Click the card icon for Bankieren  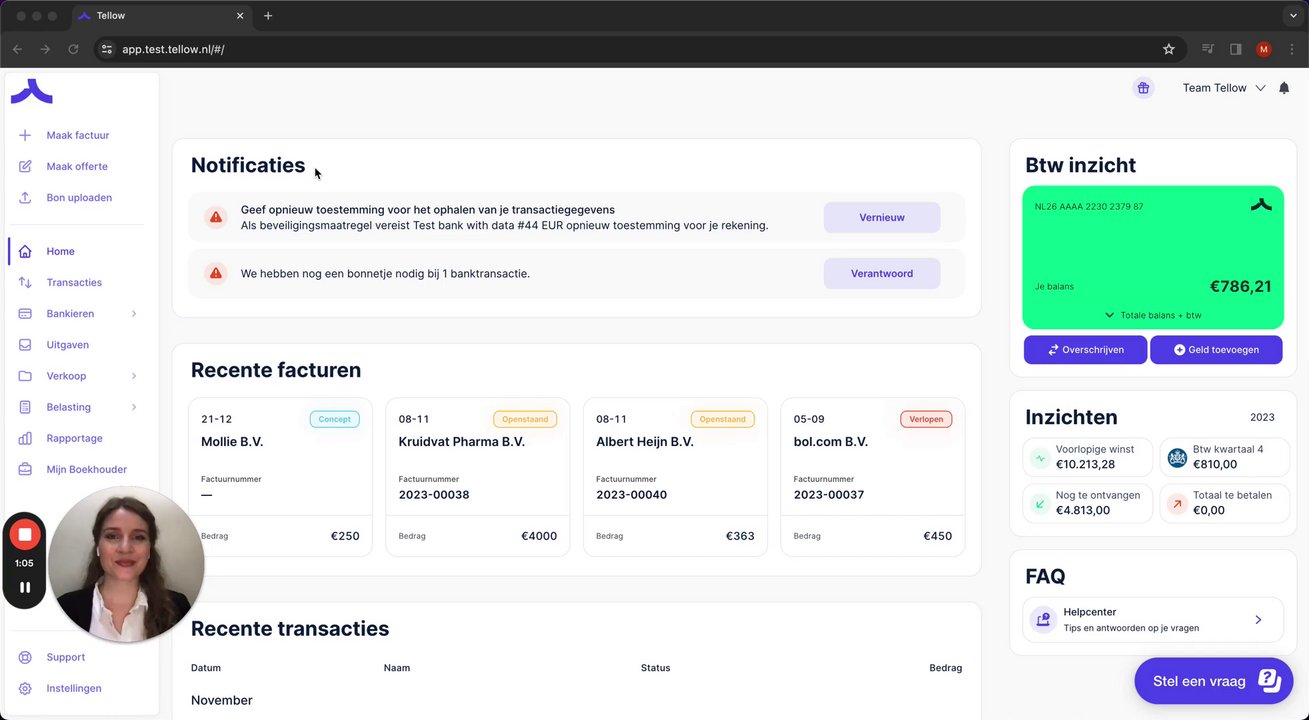pos(25,313)
